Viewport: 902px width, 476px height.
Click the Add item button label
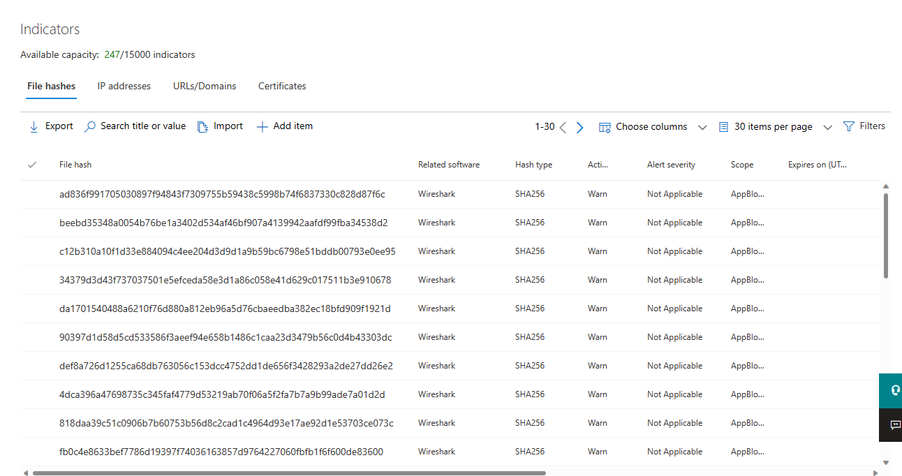(293, 126)
